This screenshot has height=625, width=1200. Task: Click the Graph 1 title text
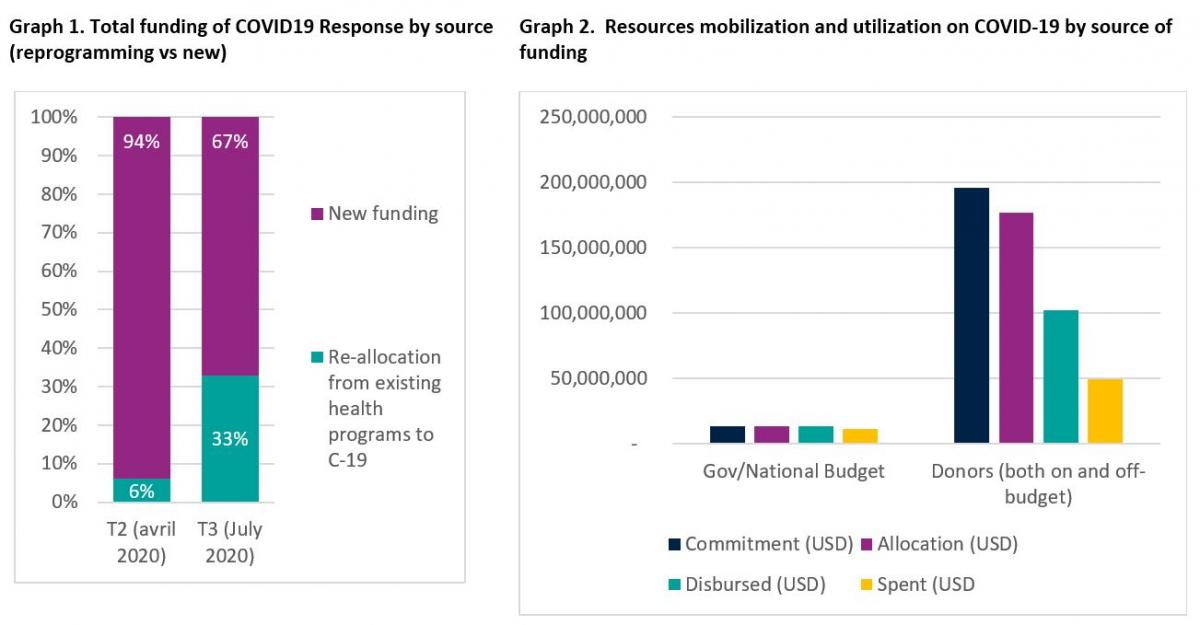tap(250, 39)
